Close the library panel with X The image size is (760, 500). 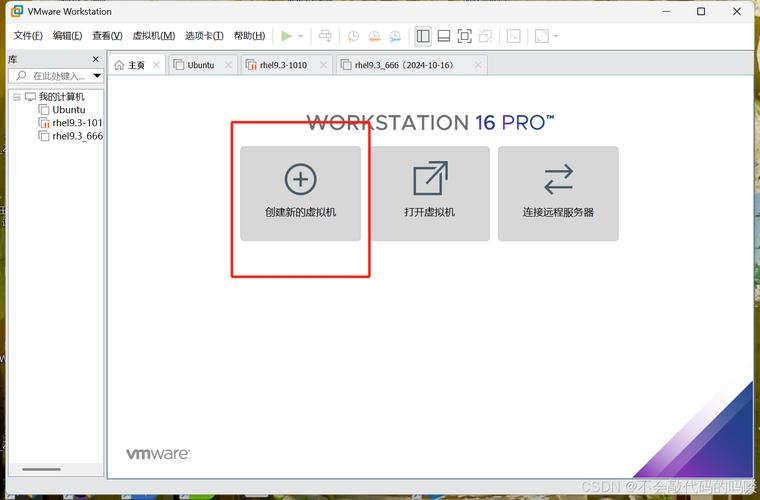[97, 59]
